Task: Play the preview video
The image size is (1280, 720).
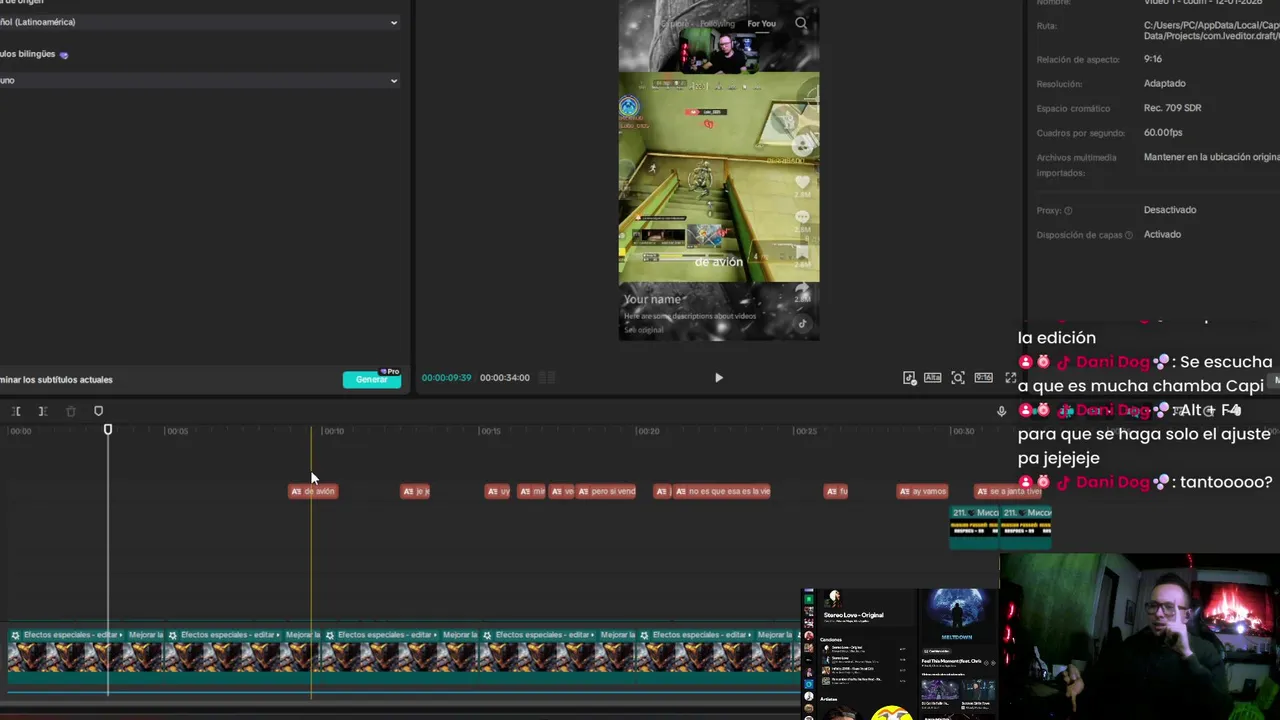Action: pos(718,378)
